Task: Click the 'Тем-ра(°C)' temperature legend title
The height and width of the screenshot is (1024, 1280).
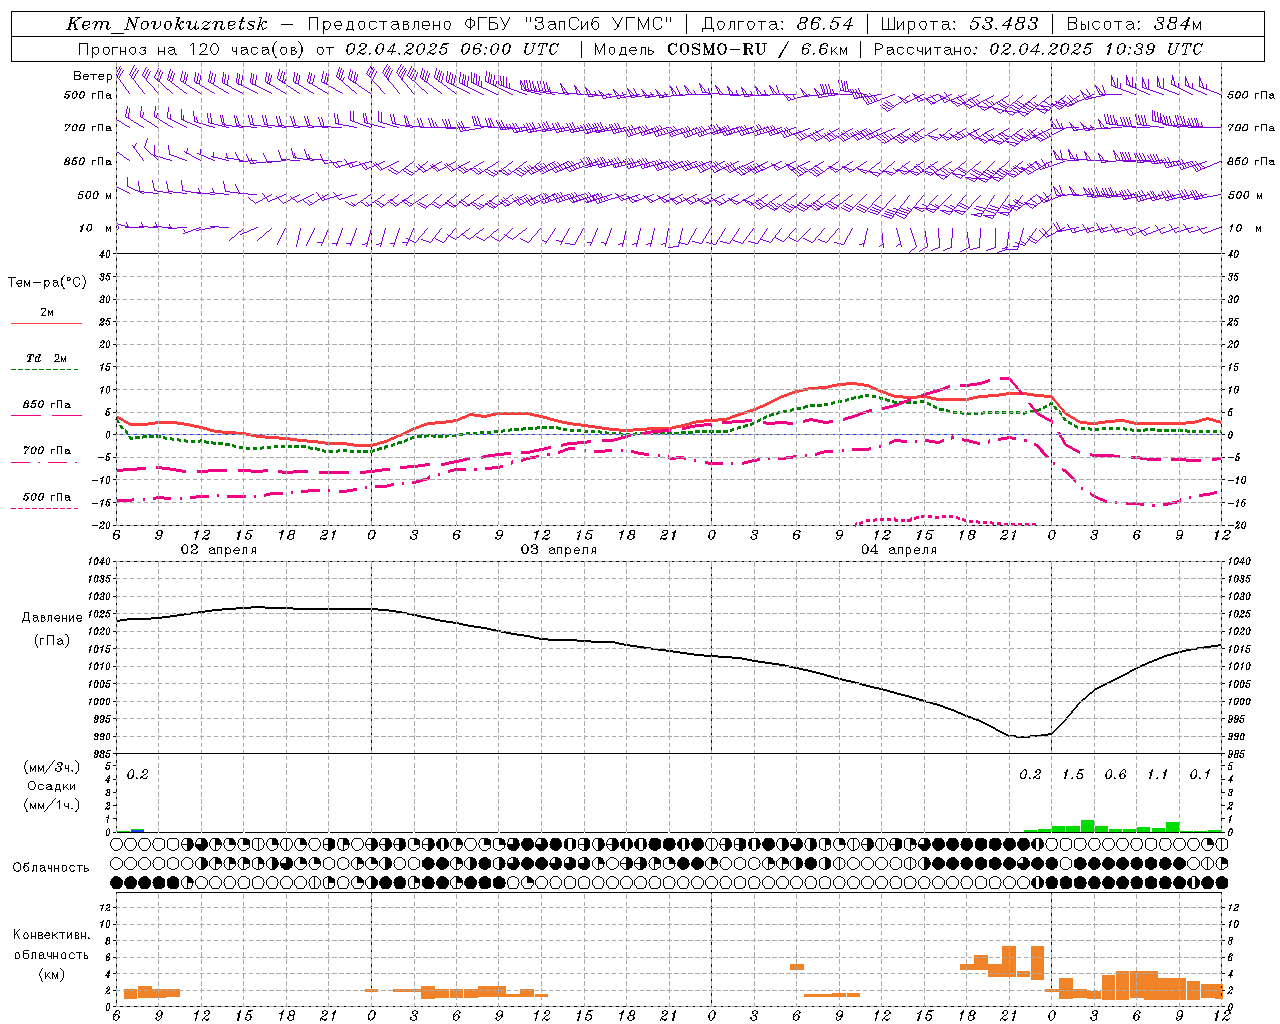Action: point(47,283)
